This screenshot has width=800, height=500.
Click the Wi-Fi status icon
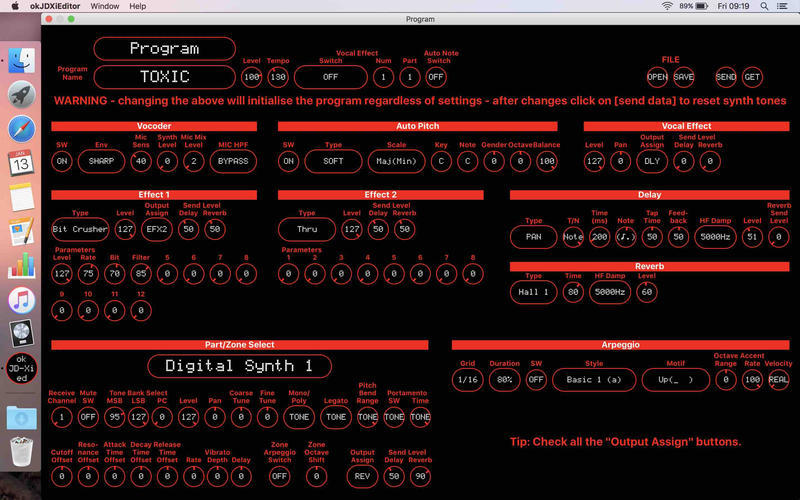666,6
